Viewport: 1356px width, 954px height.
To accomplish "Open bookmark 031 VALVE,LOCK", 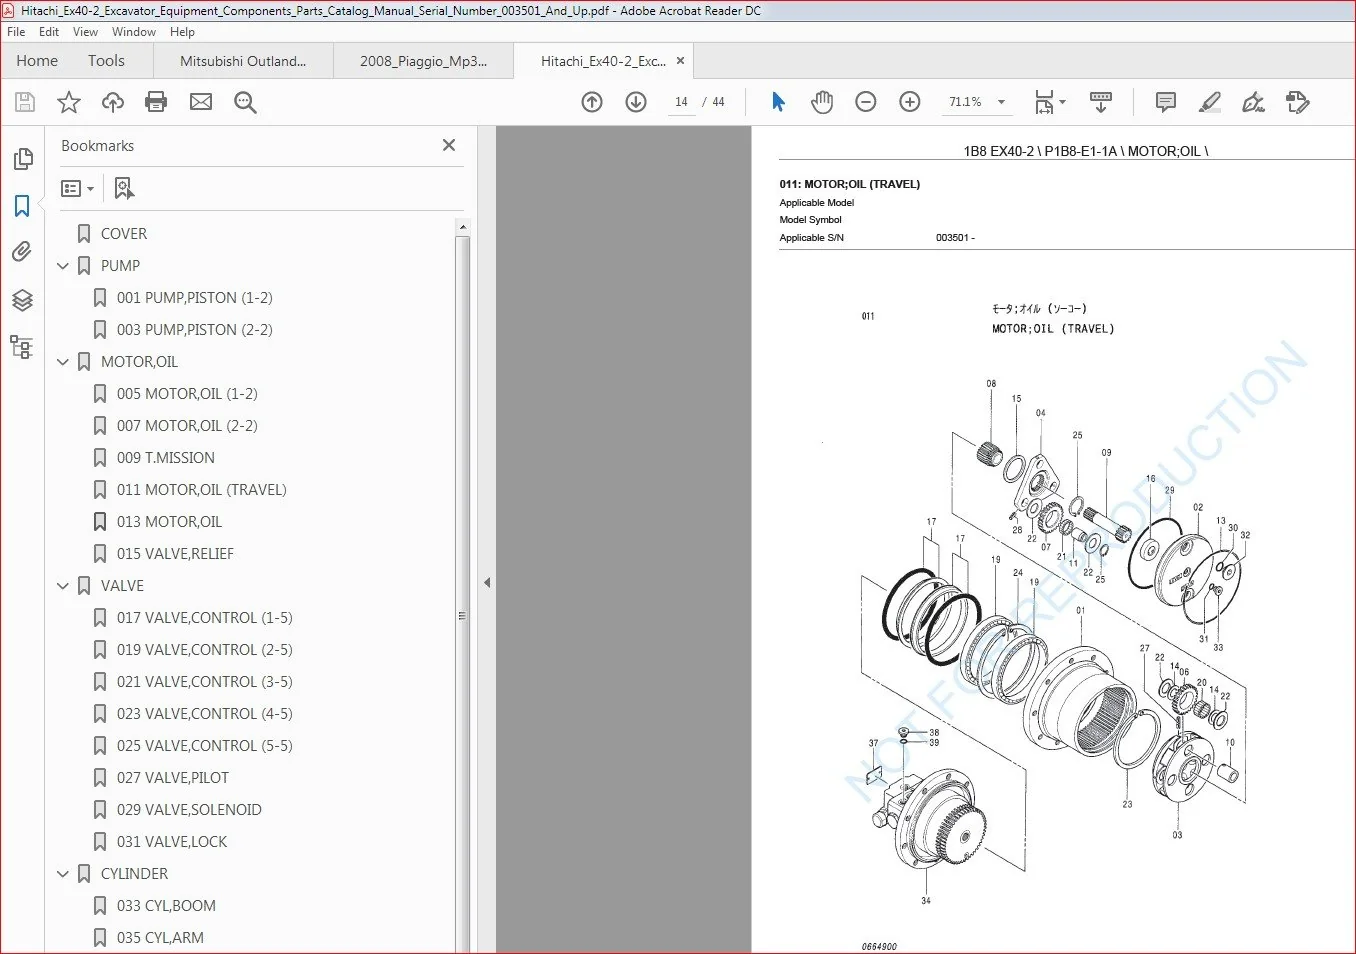I will (172, 842).
